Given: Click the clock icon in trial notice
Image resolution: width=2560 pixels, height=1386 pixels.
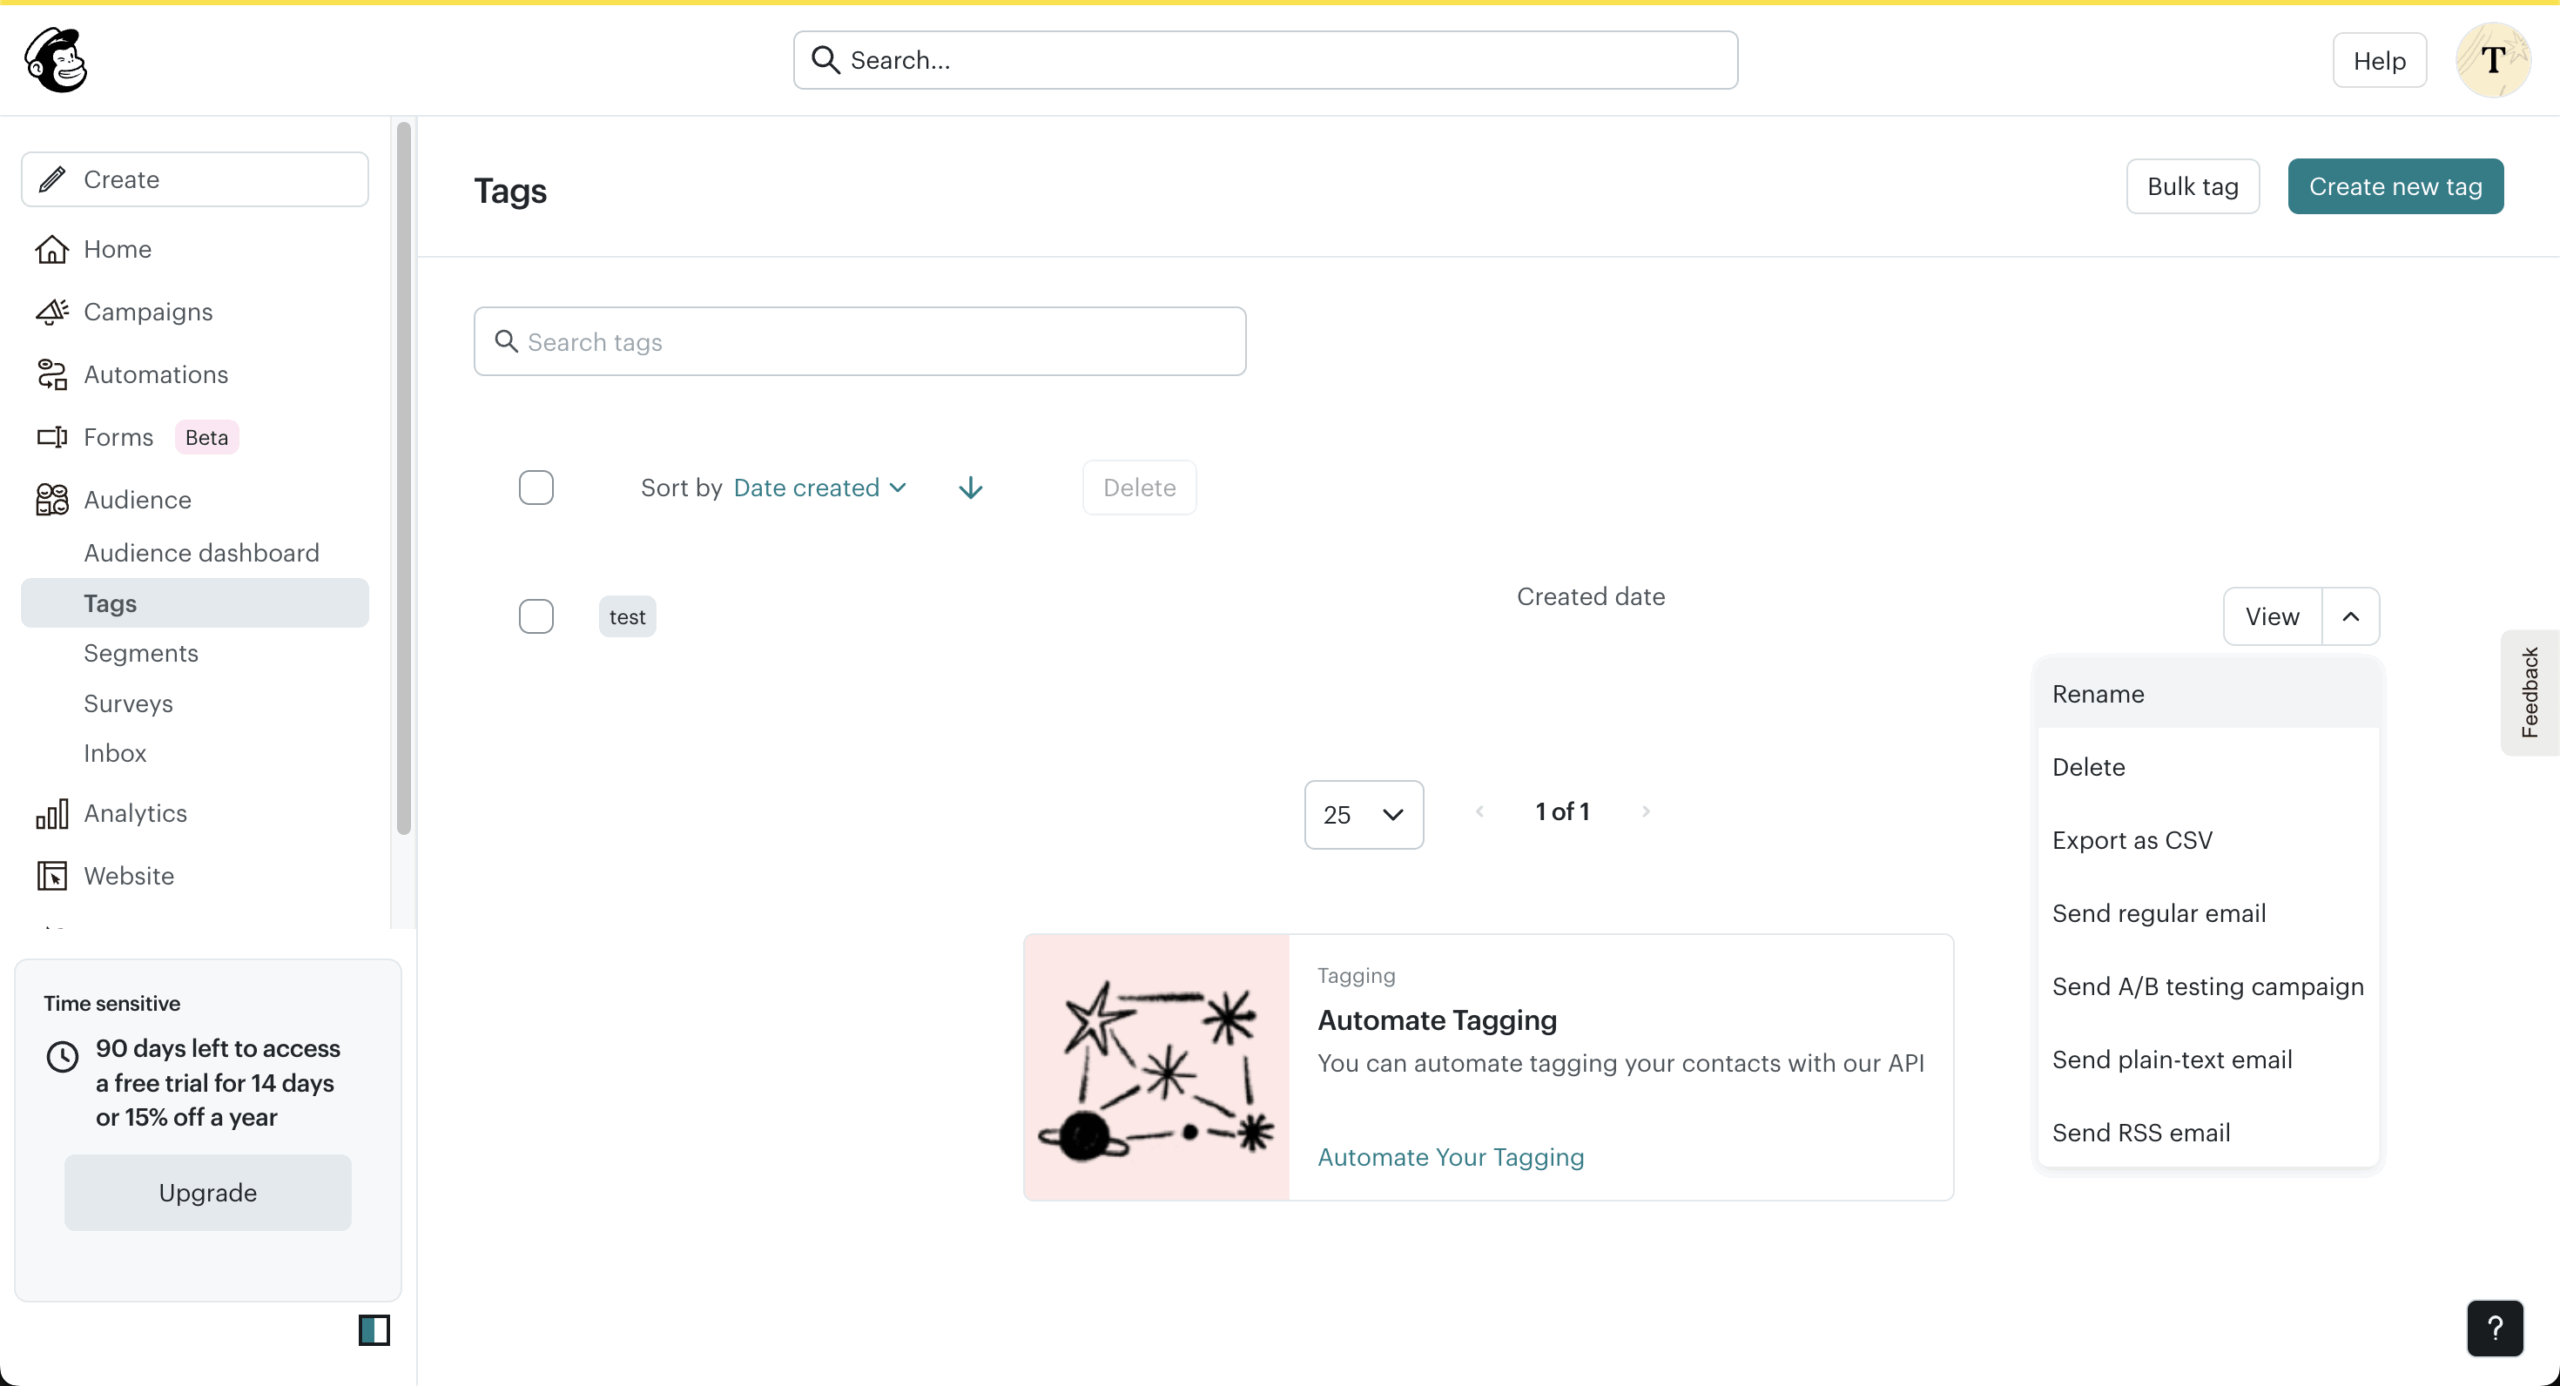Looking at the screenshot, I should pos(63,1056).
